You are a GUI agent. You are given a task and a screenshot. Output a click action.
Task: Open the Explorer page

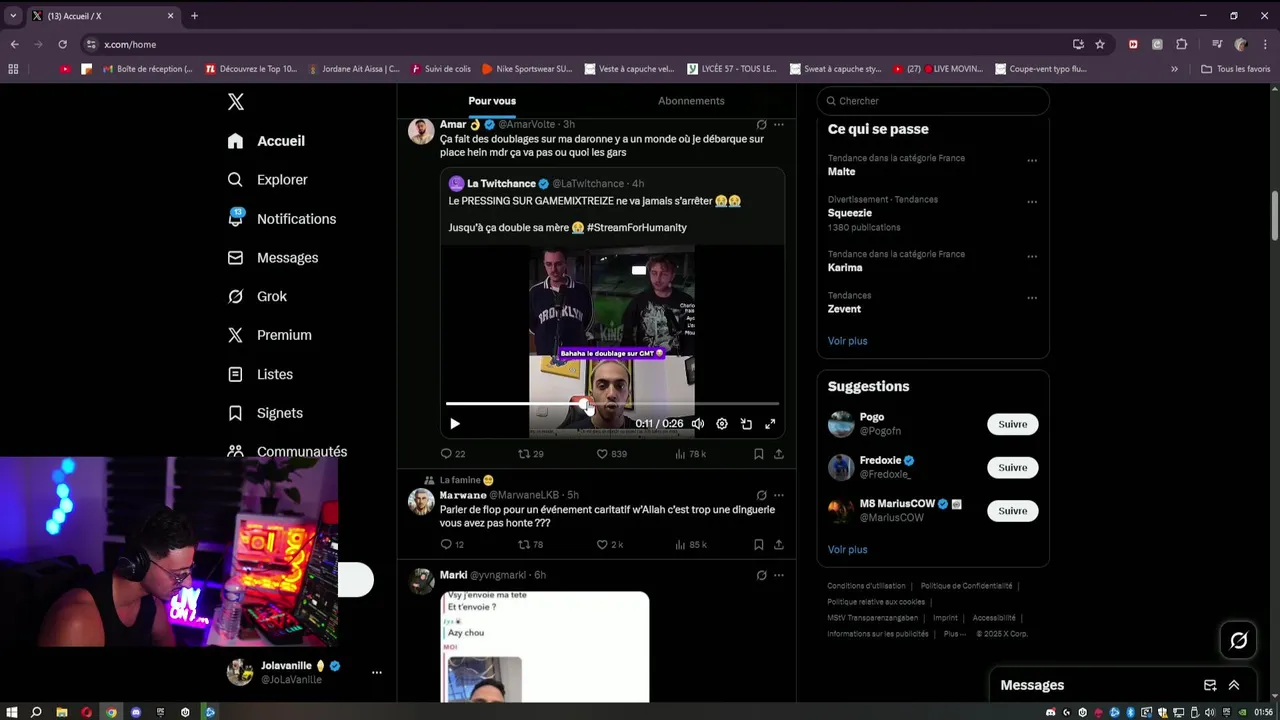267,180
